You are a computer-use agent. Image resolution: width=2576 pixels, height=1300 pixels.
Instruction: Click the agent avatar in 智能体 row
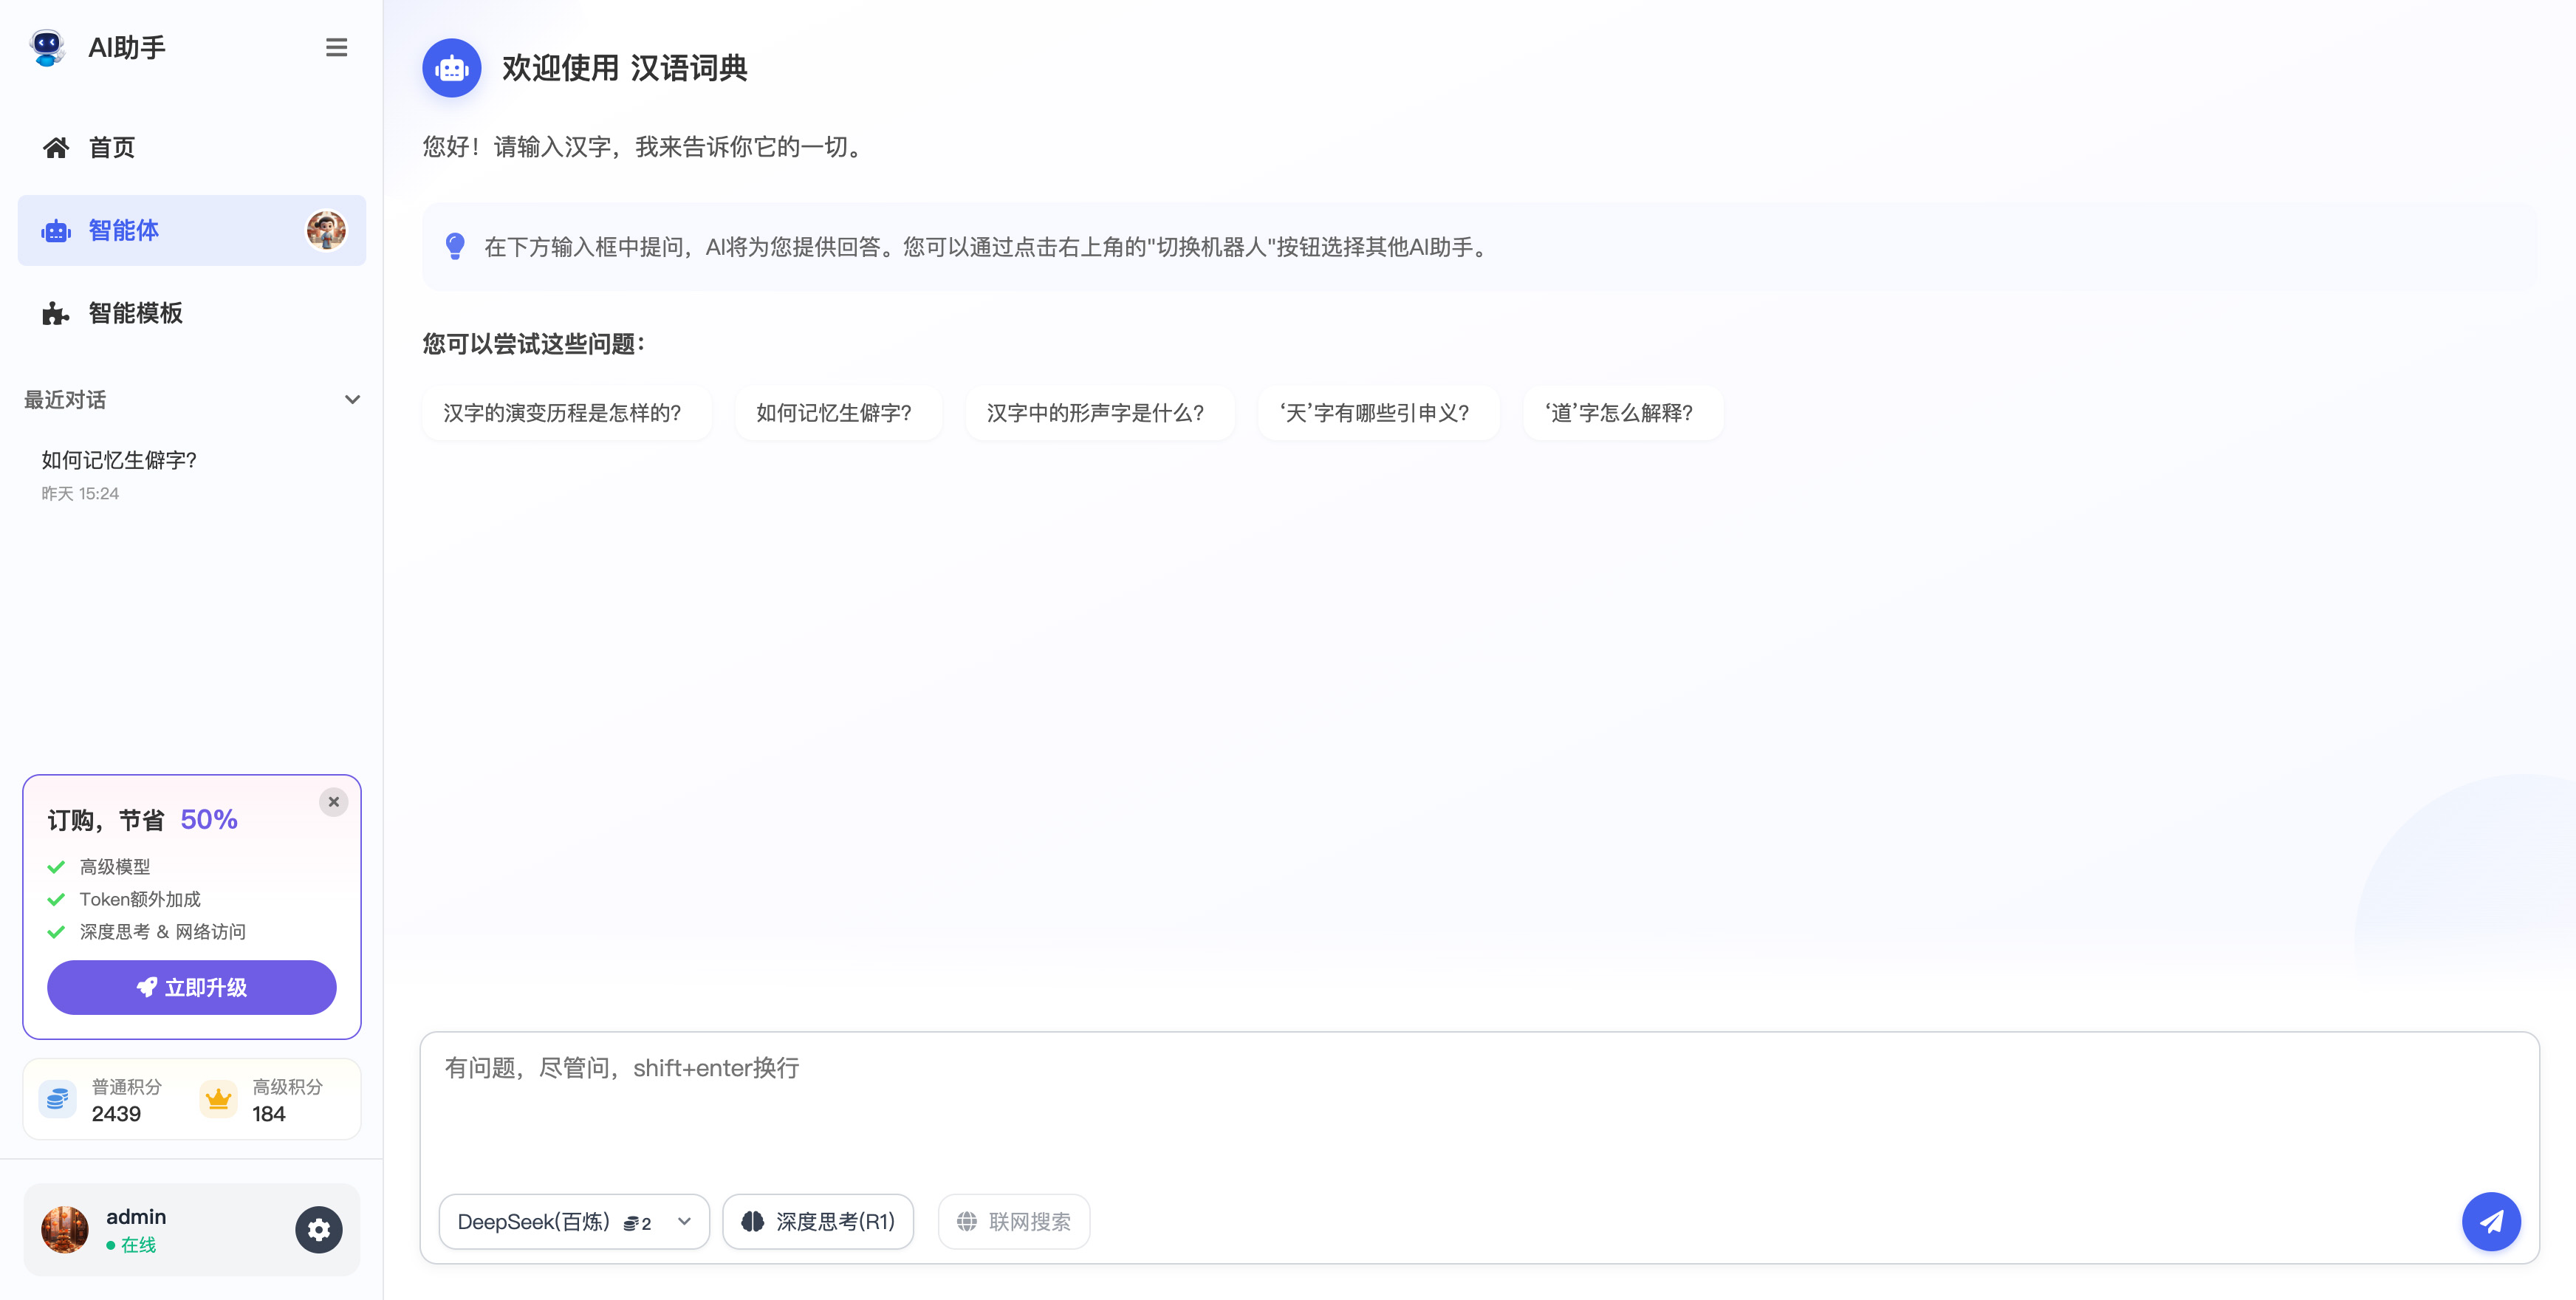(326, 230)
